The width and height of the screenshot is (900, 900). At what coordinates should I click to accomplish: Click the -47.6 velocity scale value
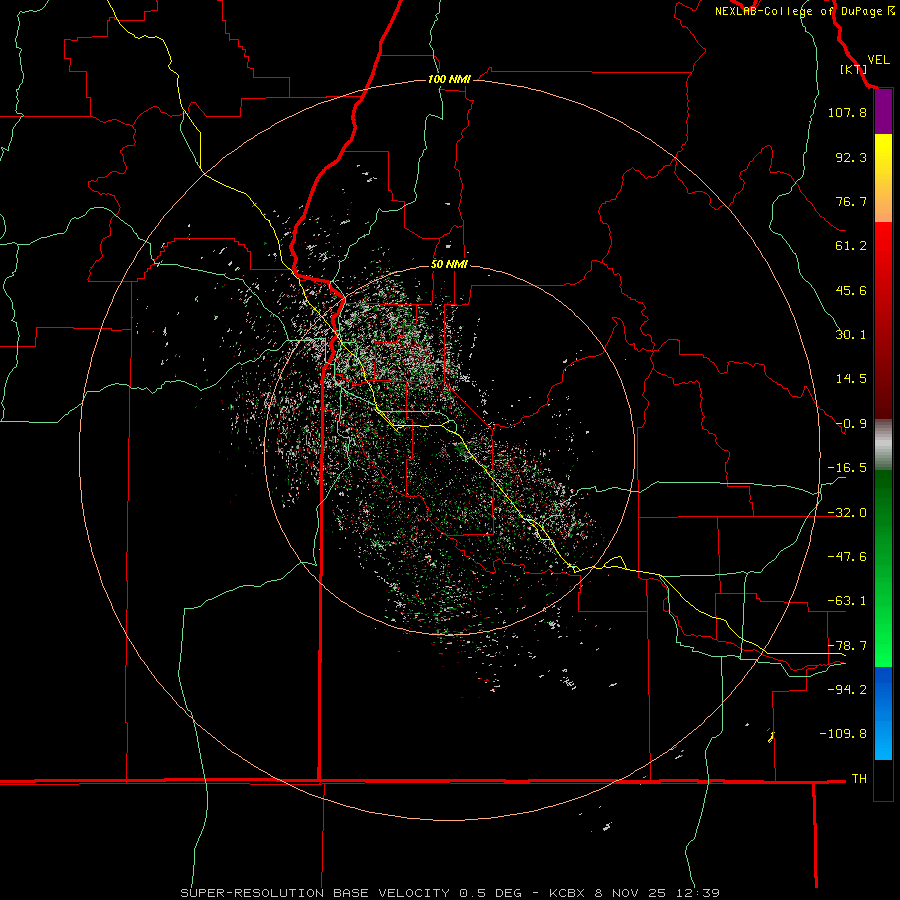[x=847, y=557]
